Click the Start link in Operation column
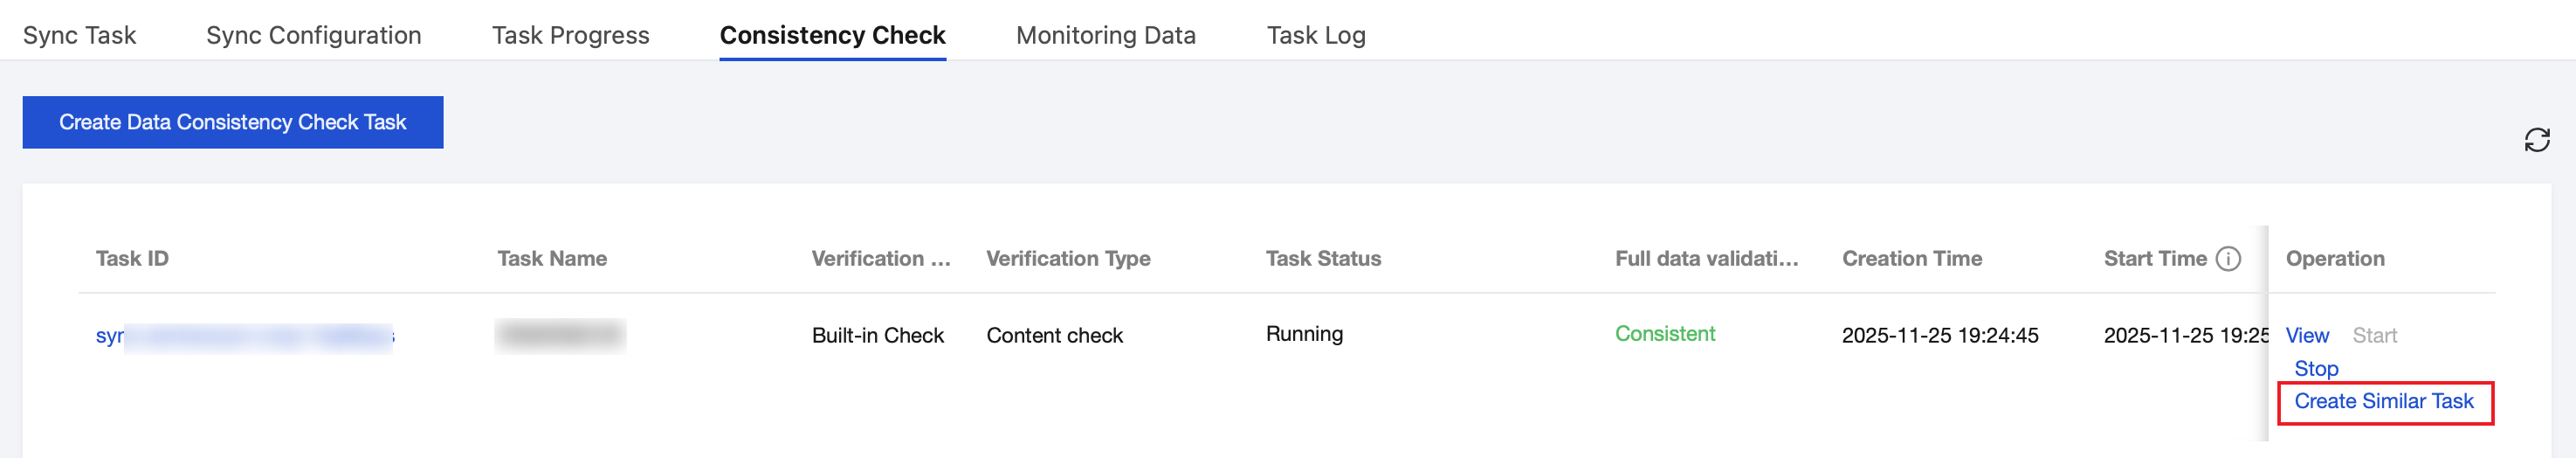 coord(2374,336)
